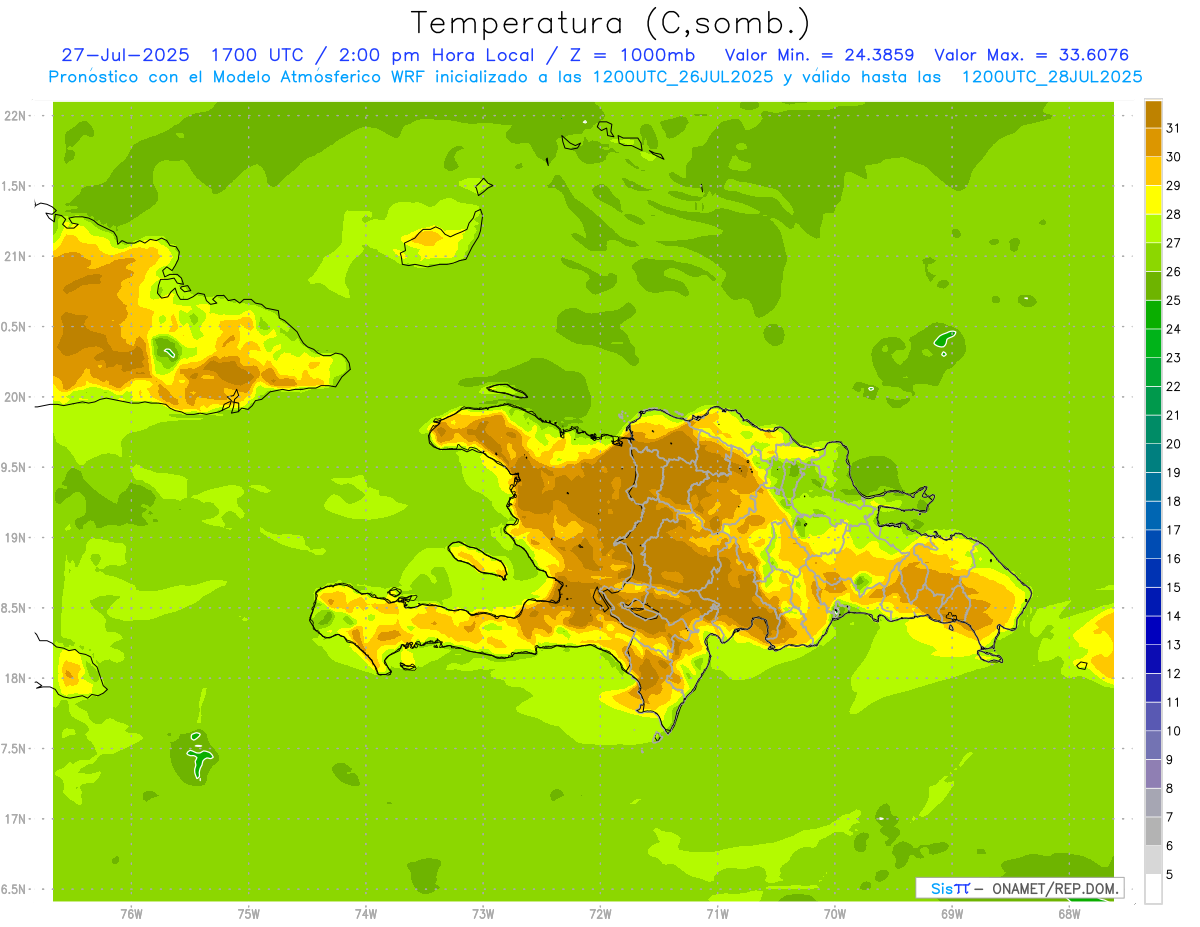
Task: Pick the brown swatch above the 31 label
Action: [x=1153, y=114]
